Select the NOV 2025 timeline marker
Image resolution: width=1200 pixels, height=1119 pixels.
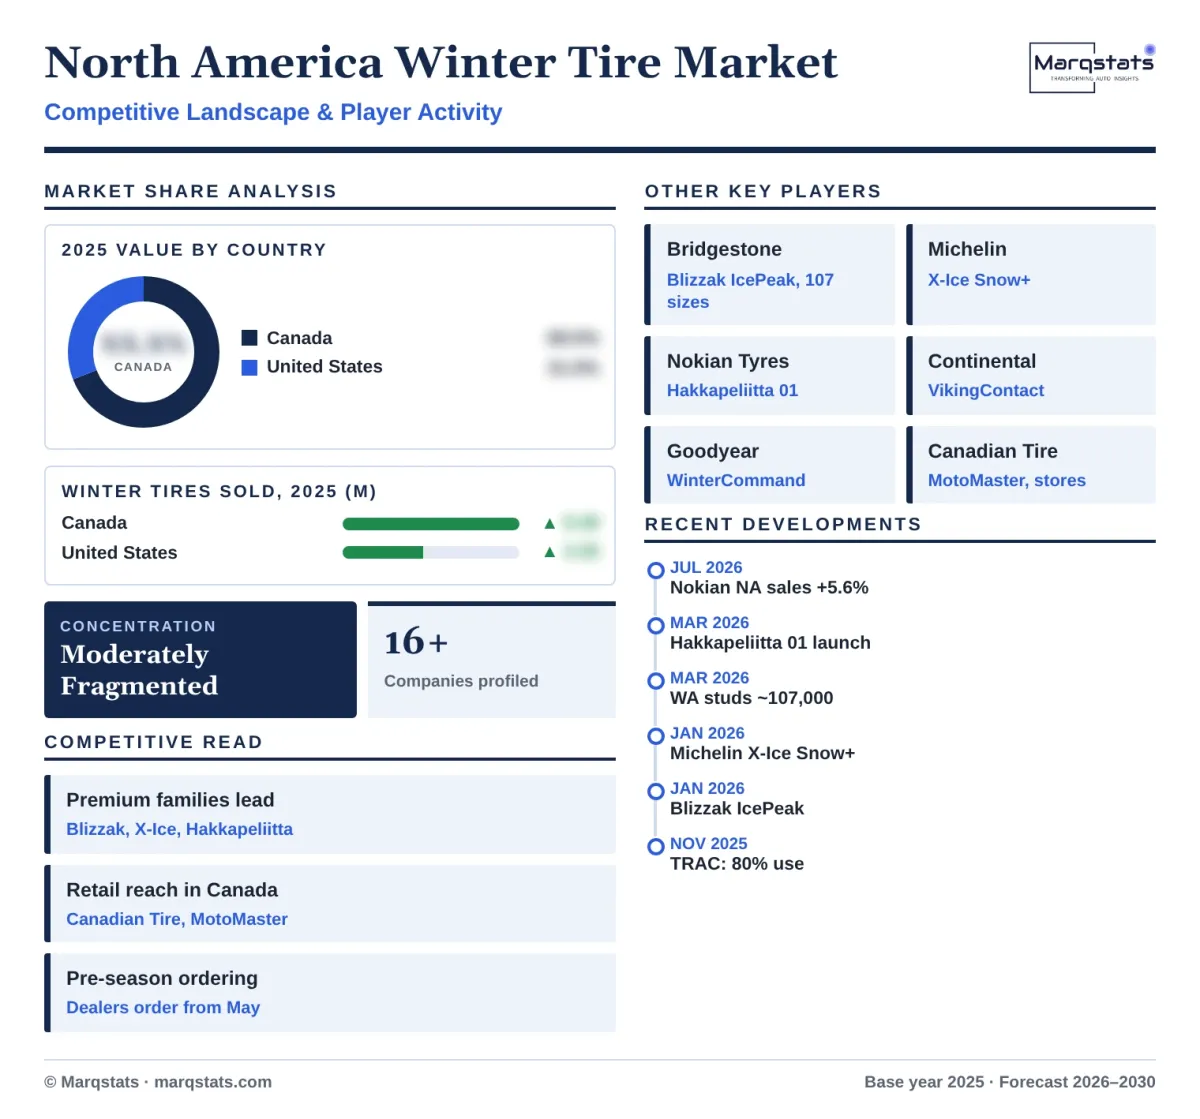click(656, 847)
